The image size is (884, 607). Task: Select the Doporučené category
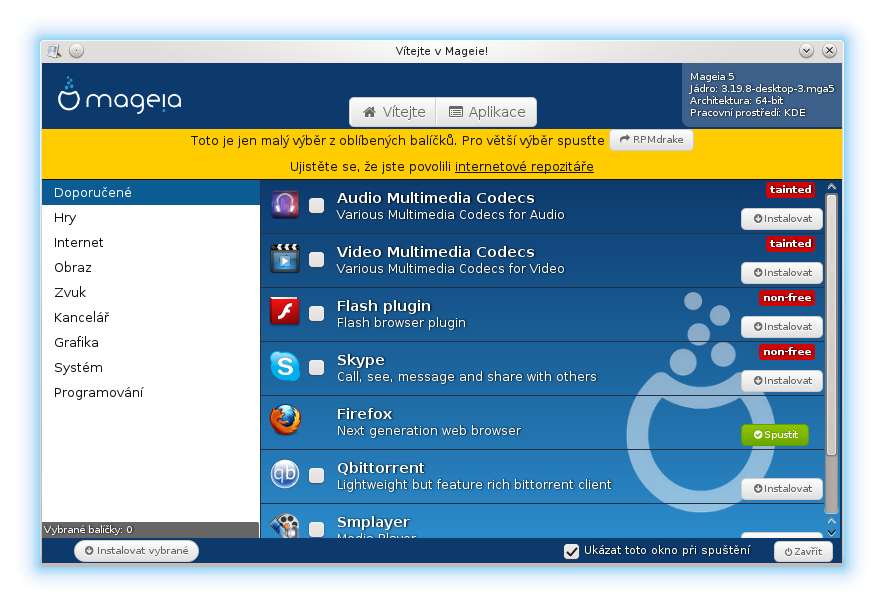(151, 193)
